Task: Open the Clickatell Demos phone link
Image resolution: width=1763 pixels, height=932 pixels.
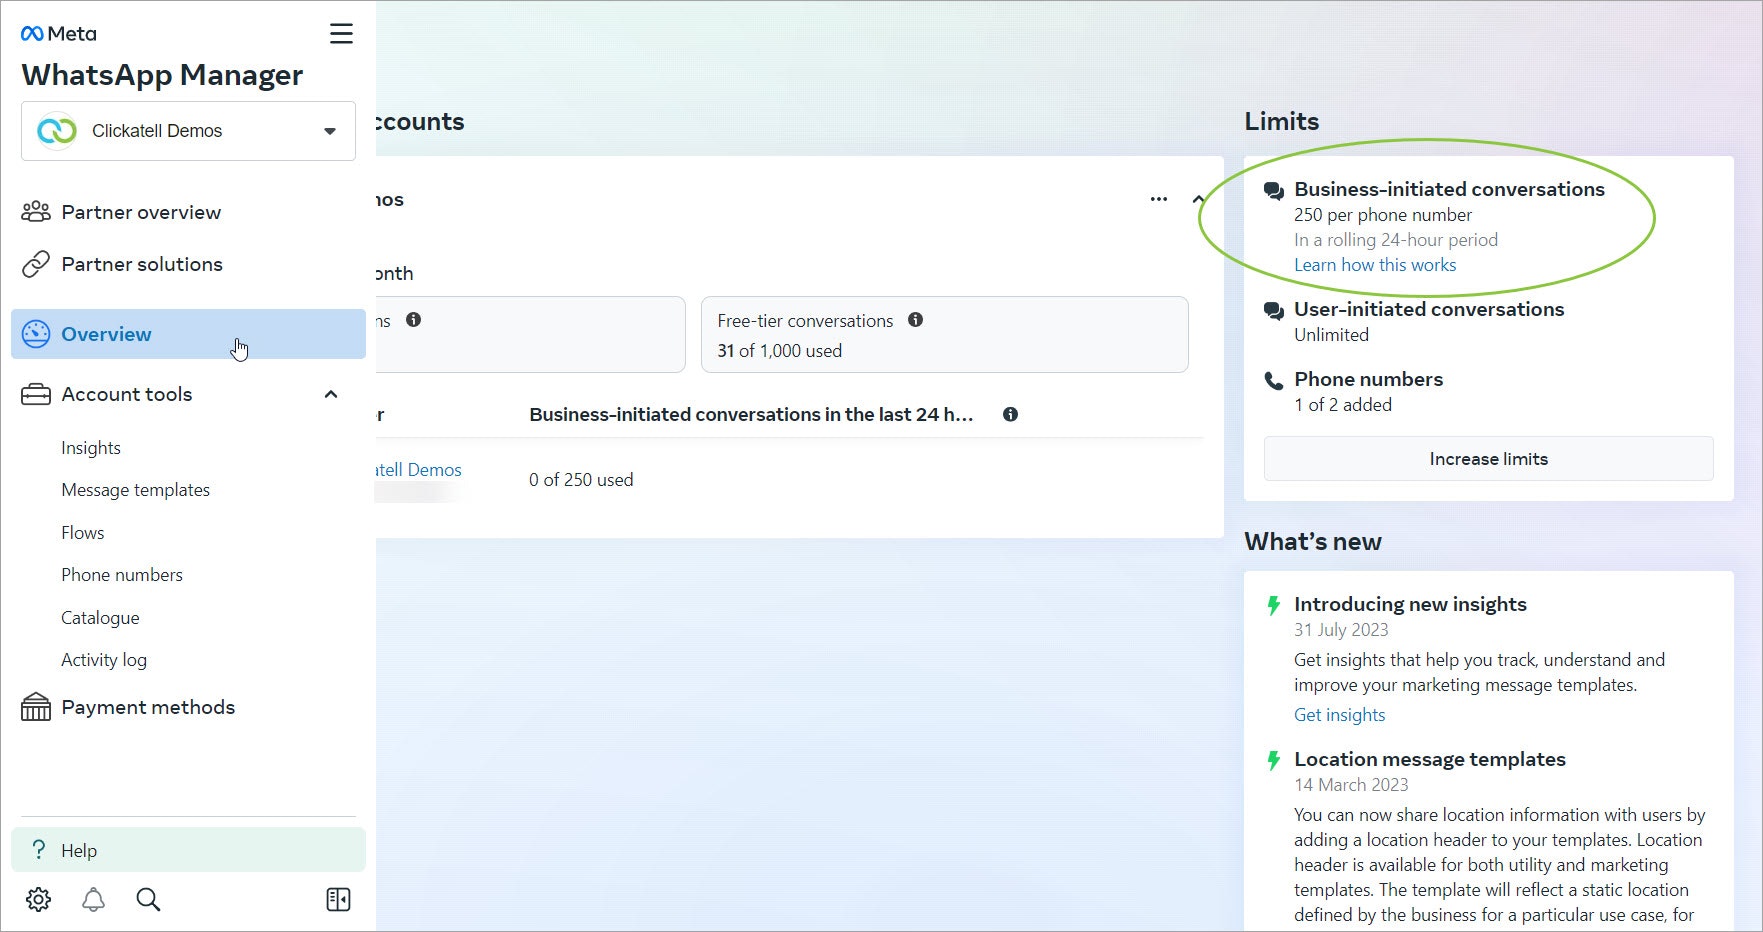Action: click(418, 470)
